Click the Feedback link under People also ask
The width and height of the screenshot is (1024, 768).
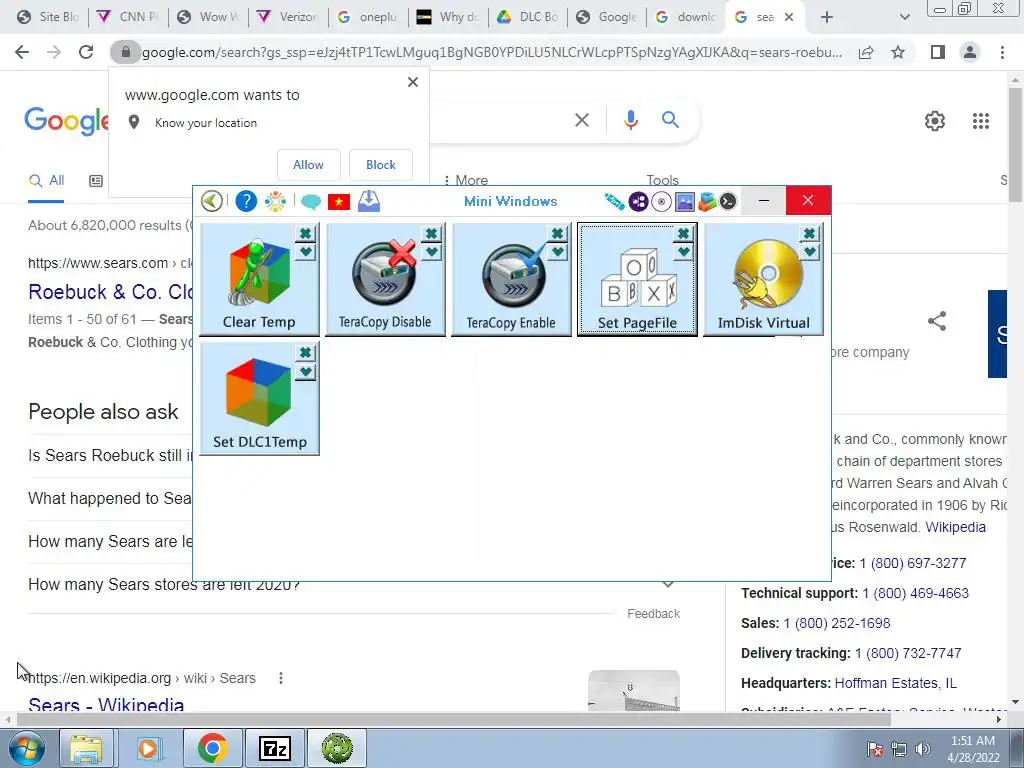point(653,614)
